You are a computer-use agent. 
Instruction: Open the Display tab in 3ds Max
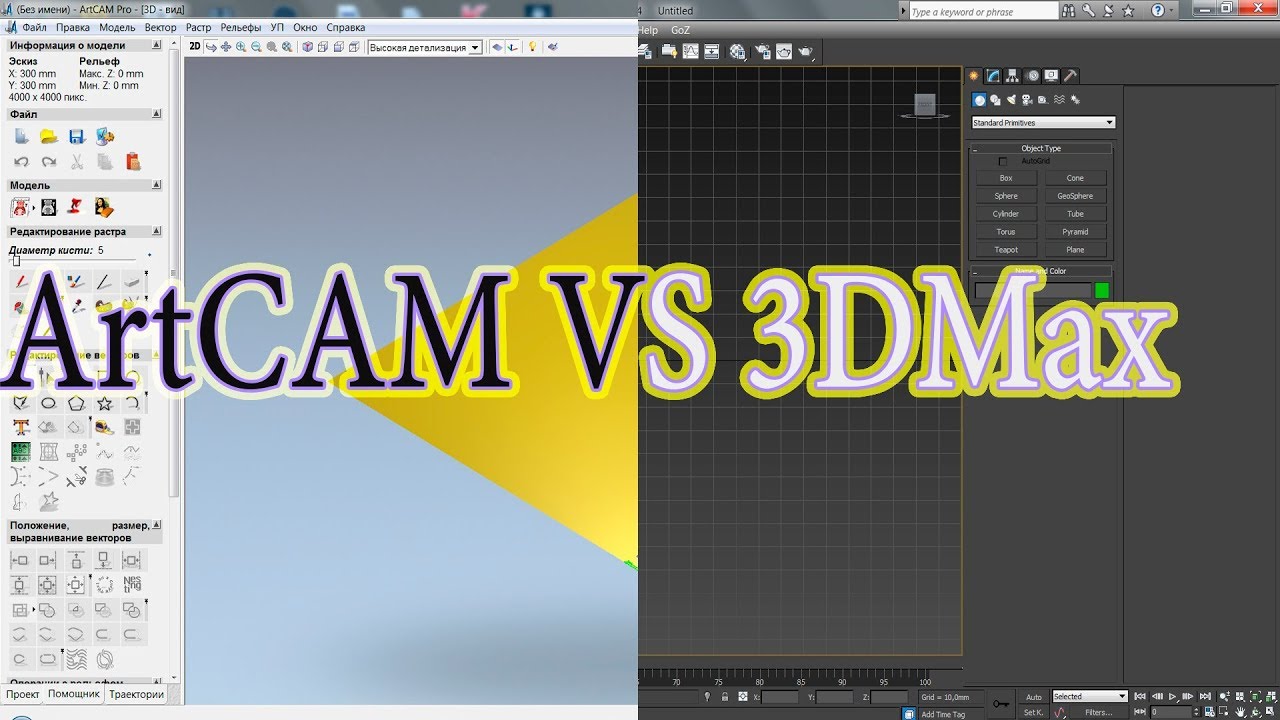pyautogui.click(x=1051, y=76)
